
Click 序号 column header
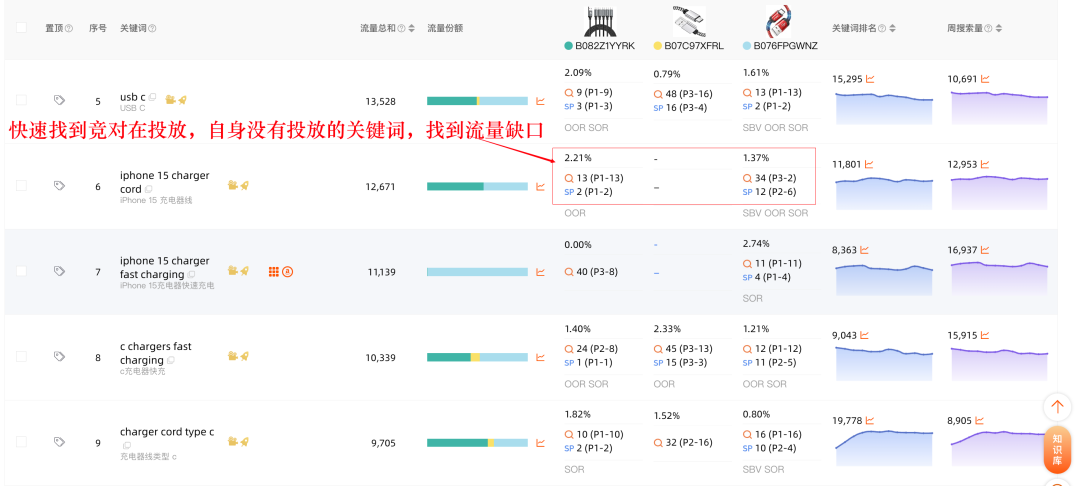pos(98,28)
